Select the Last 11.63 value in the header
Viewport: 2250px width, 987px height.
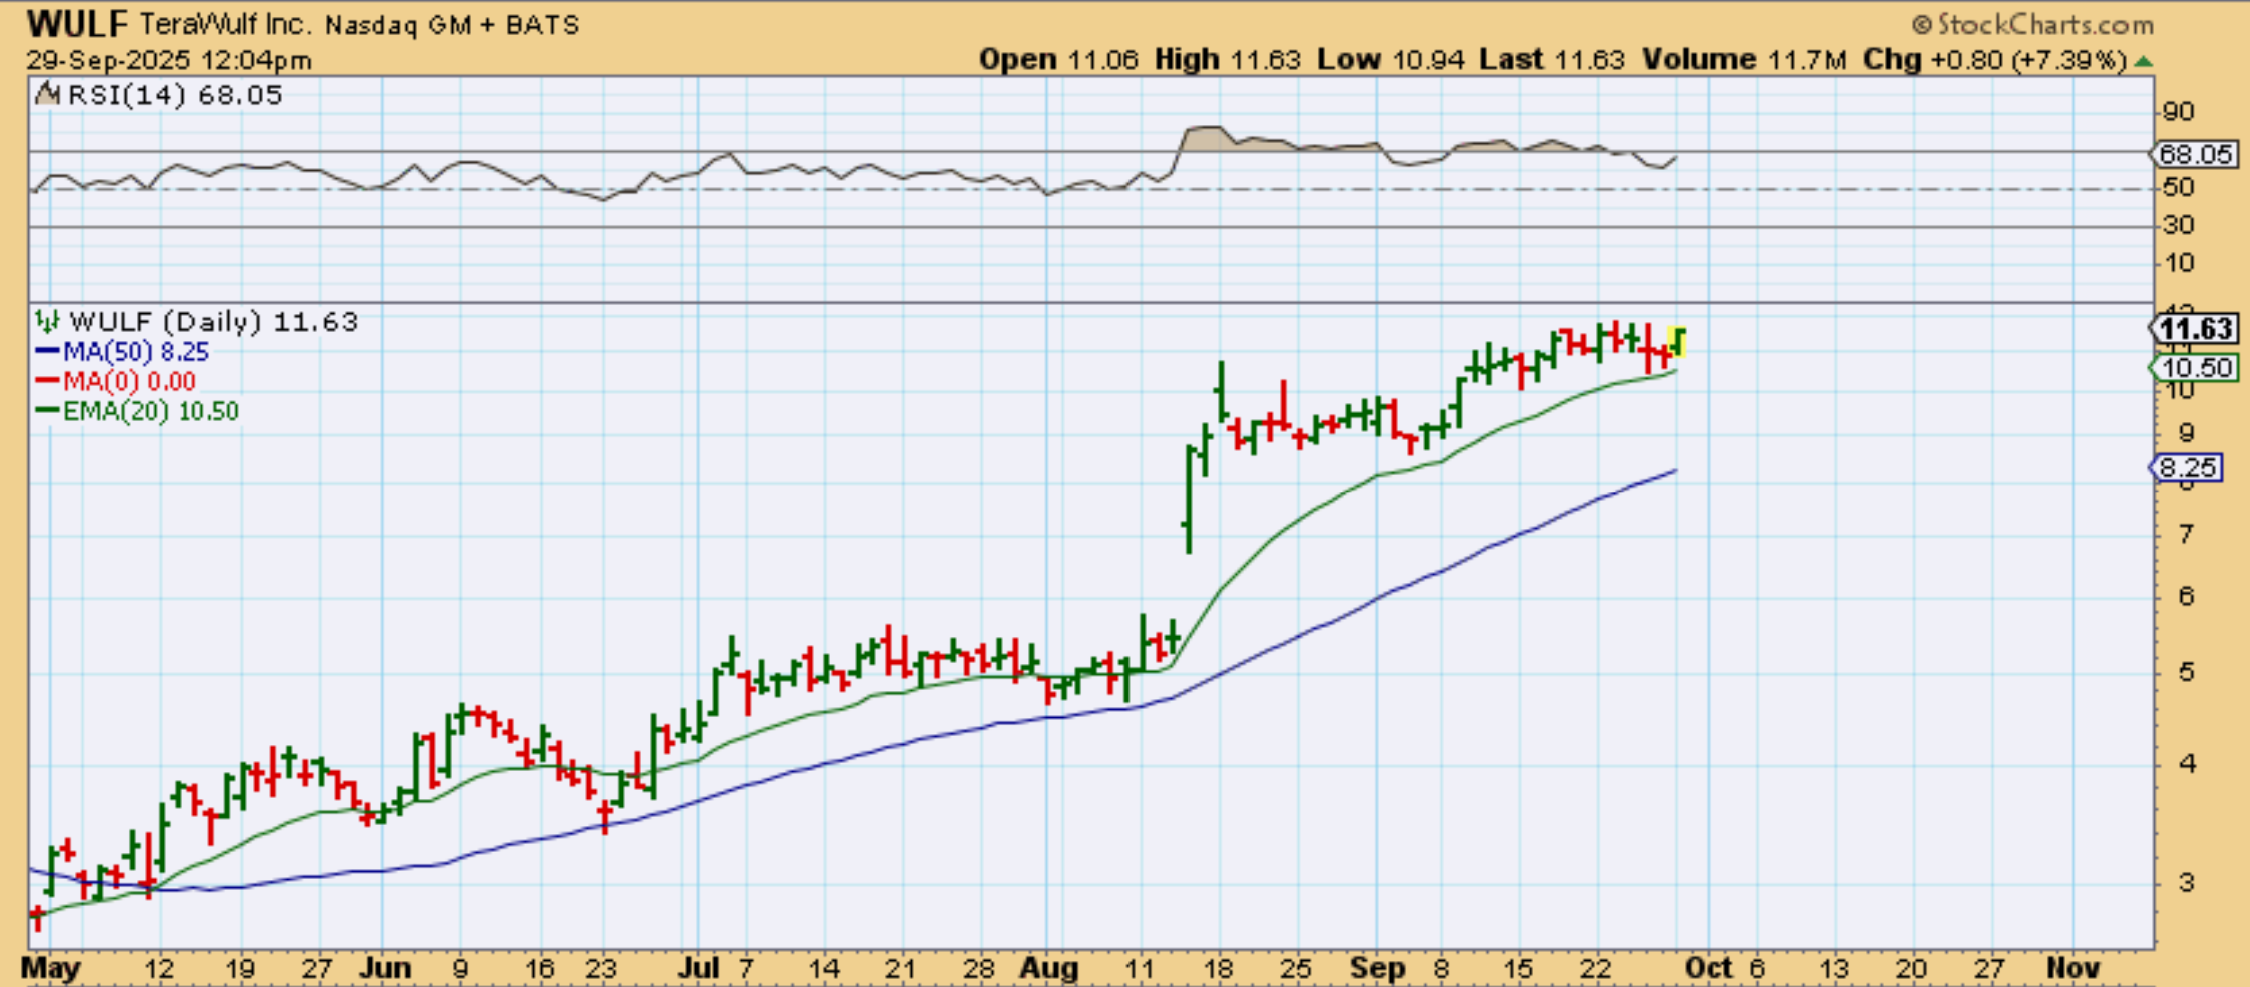[1552, 60]
